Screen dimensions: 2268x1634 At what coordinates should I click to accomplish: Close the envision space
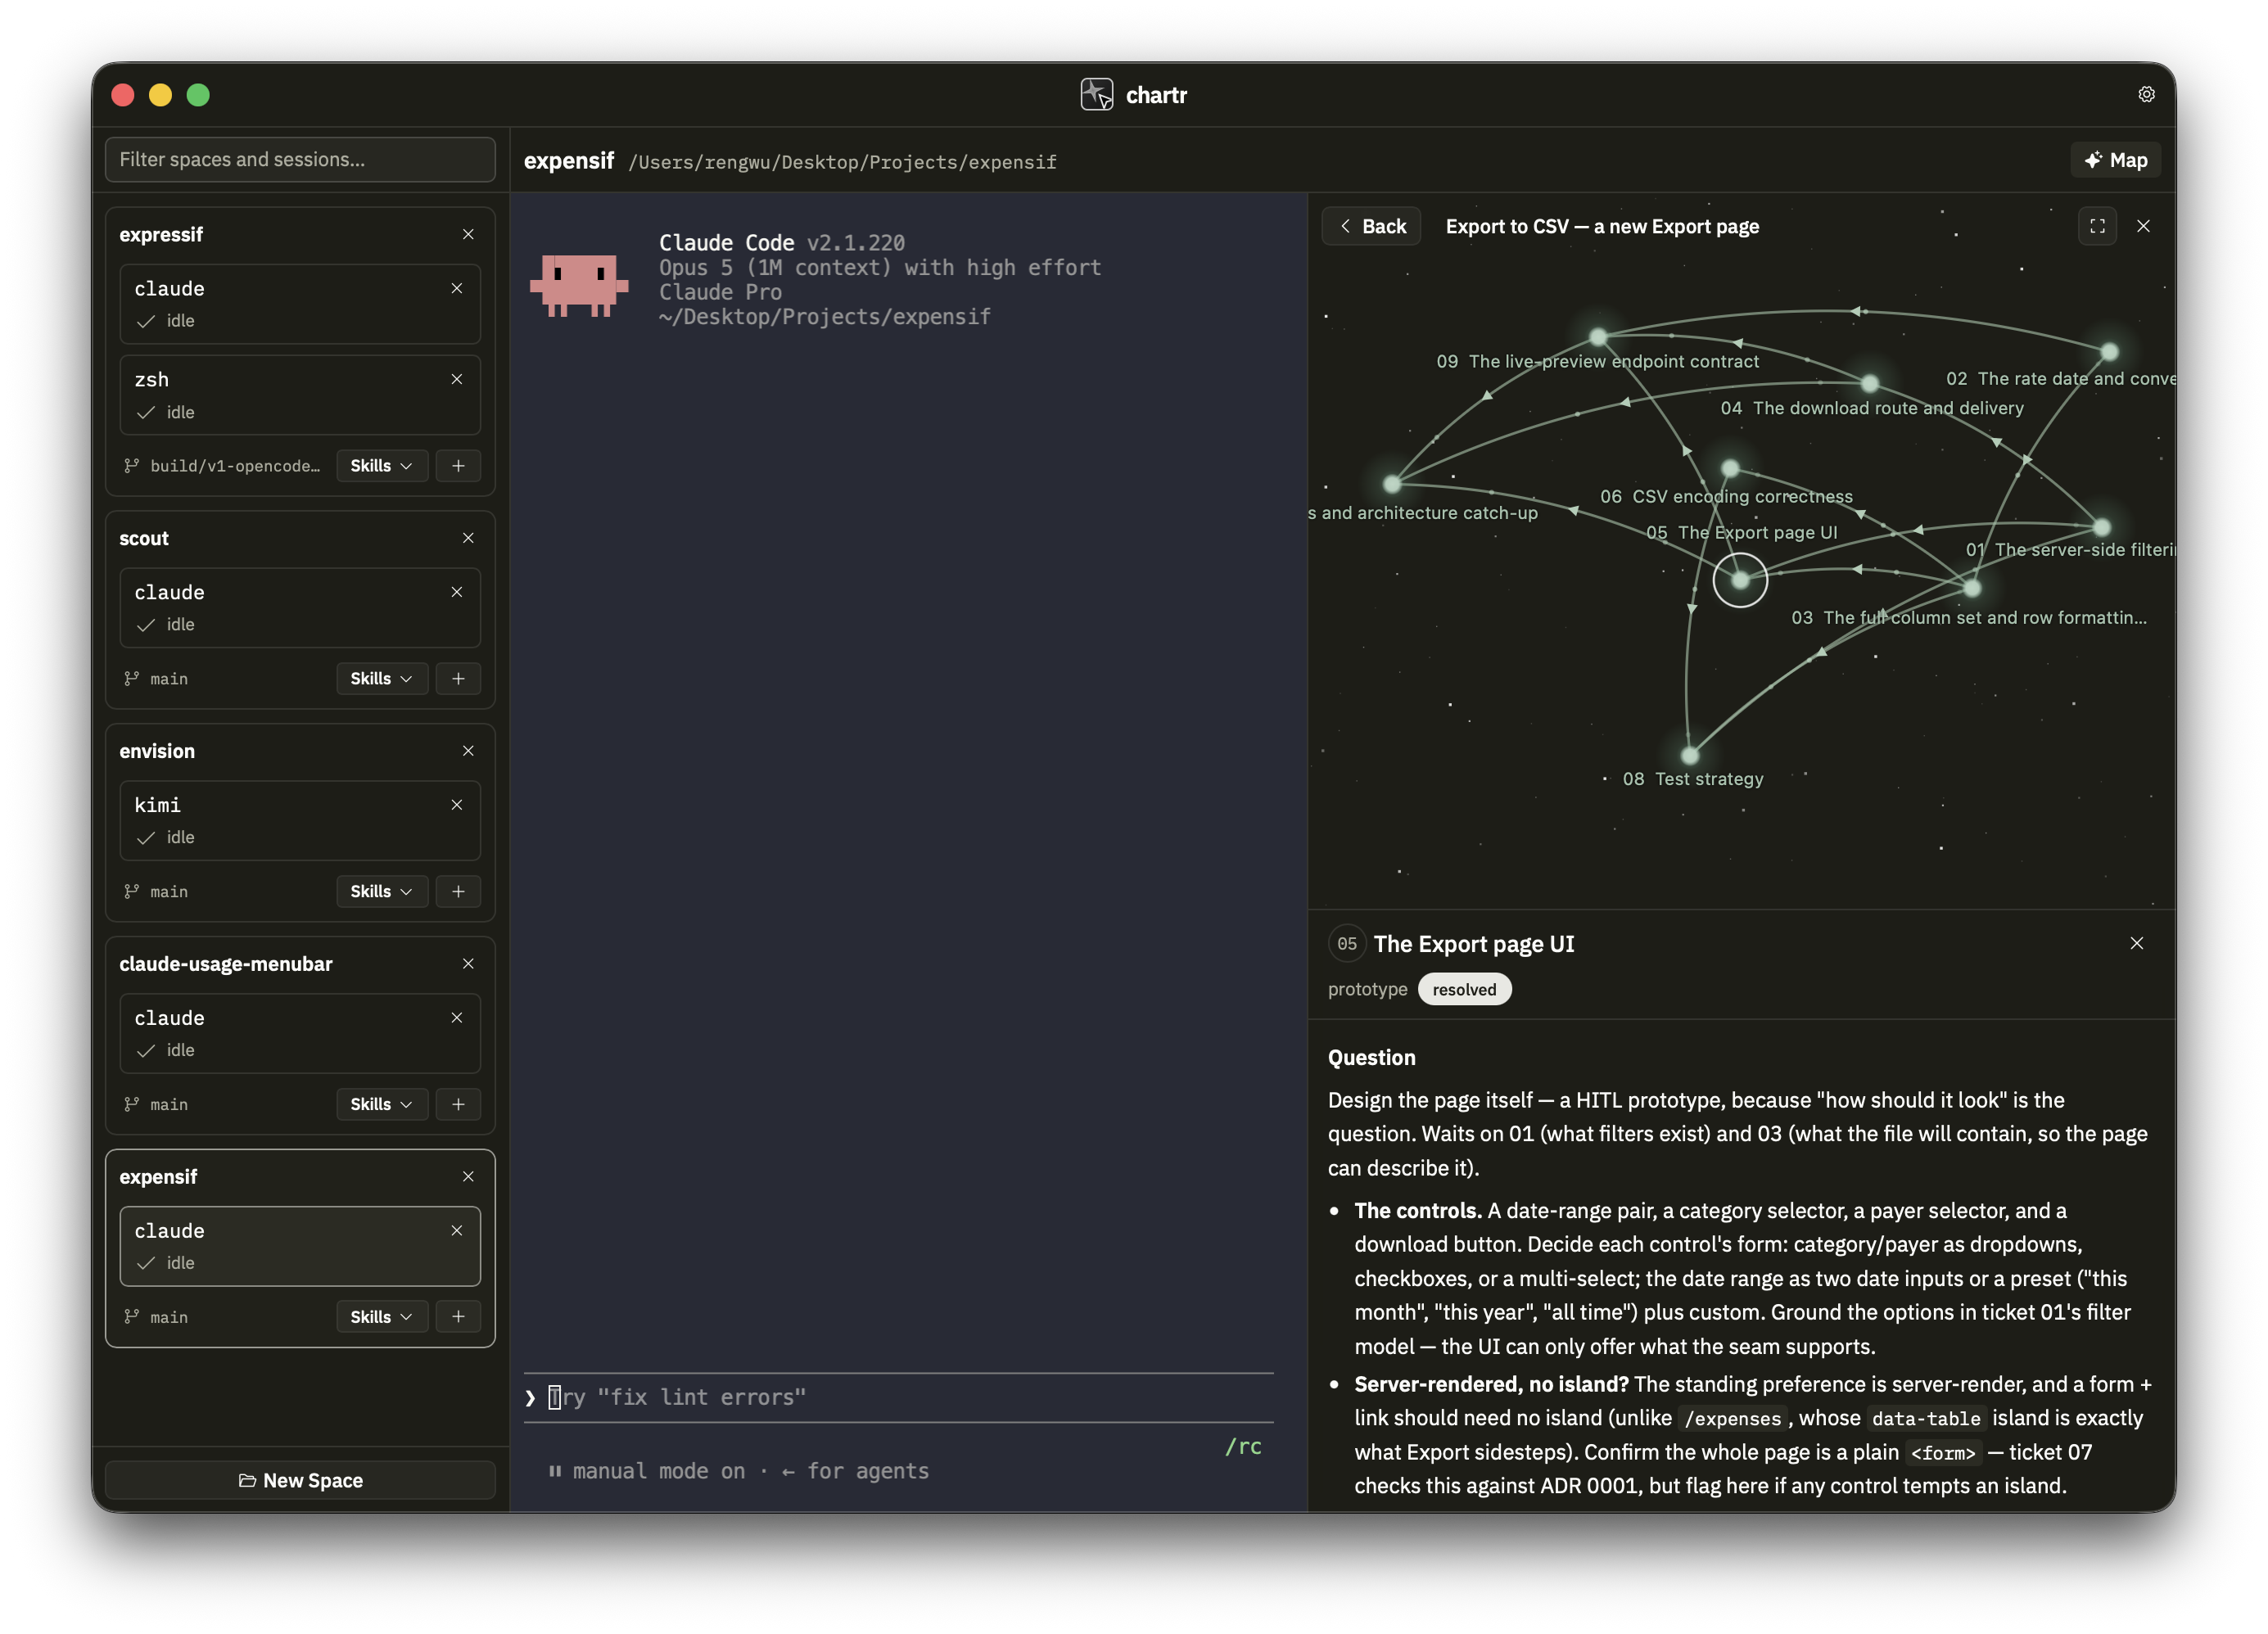tap(468, 751)
